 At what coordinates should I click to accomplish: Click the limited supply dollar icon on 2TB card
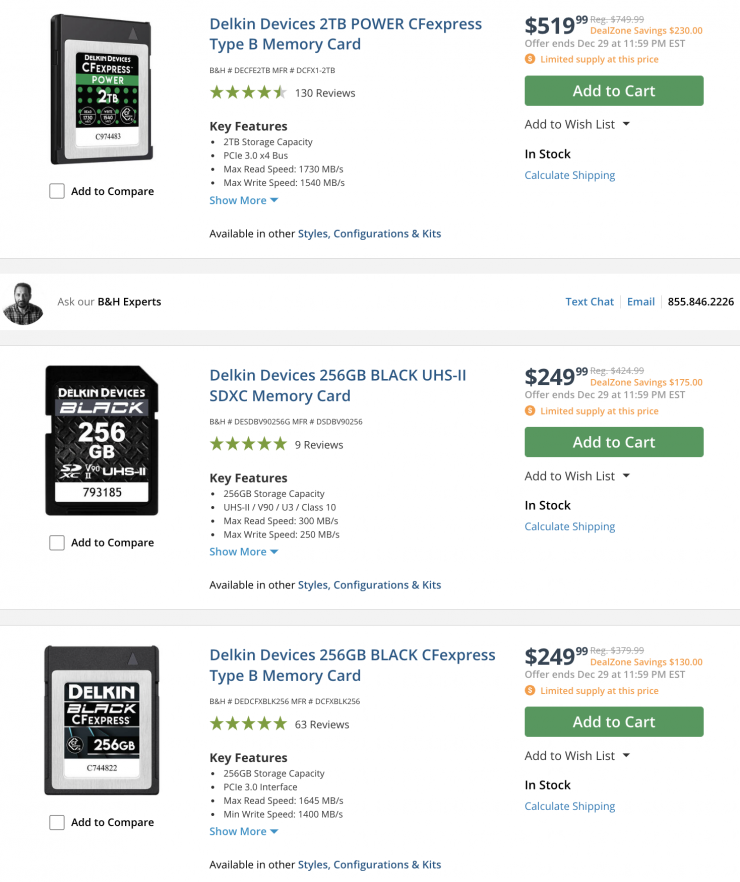click(x=530, y=59)
